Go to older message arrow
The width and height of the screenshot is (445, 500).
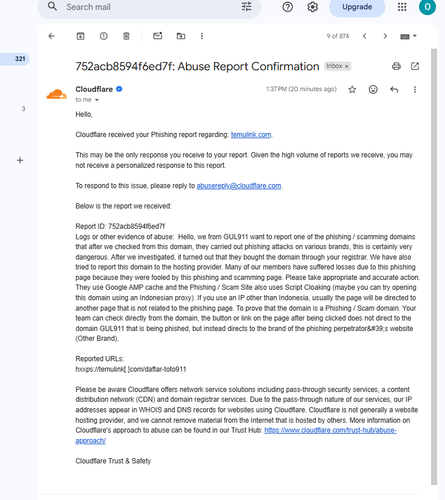(385, 36)
